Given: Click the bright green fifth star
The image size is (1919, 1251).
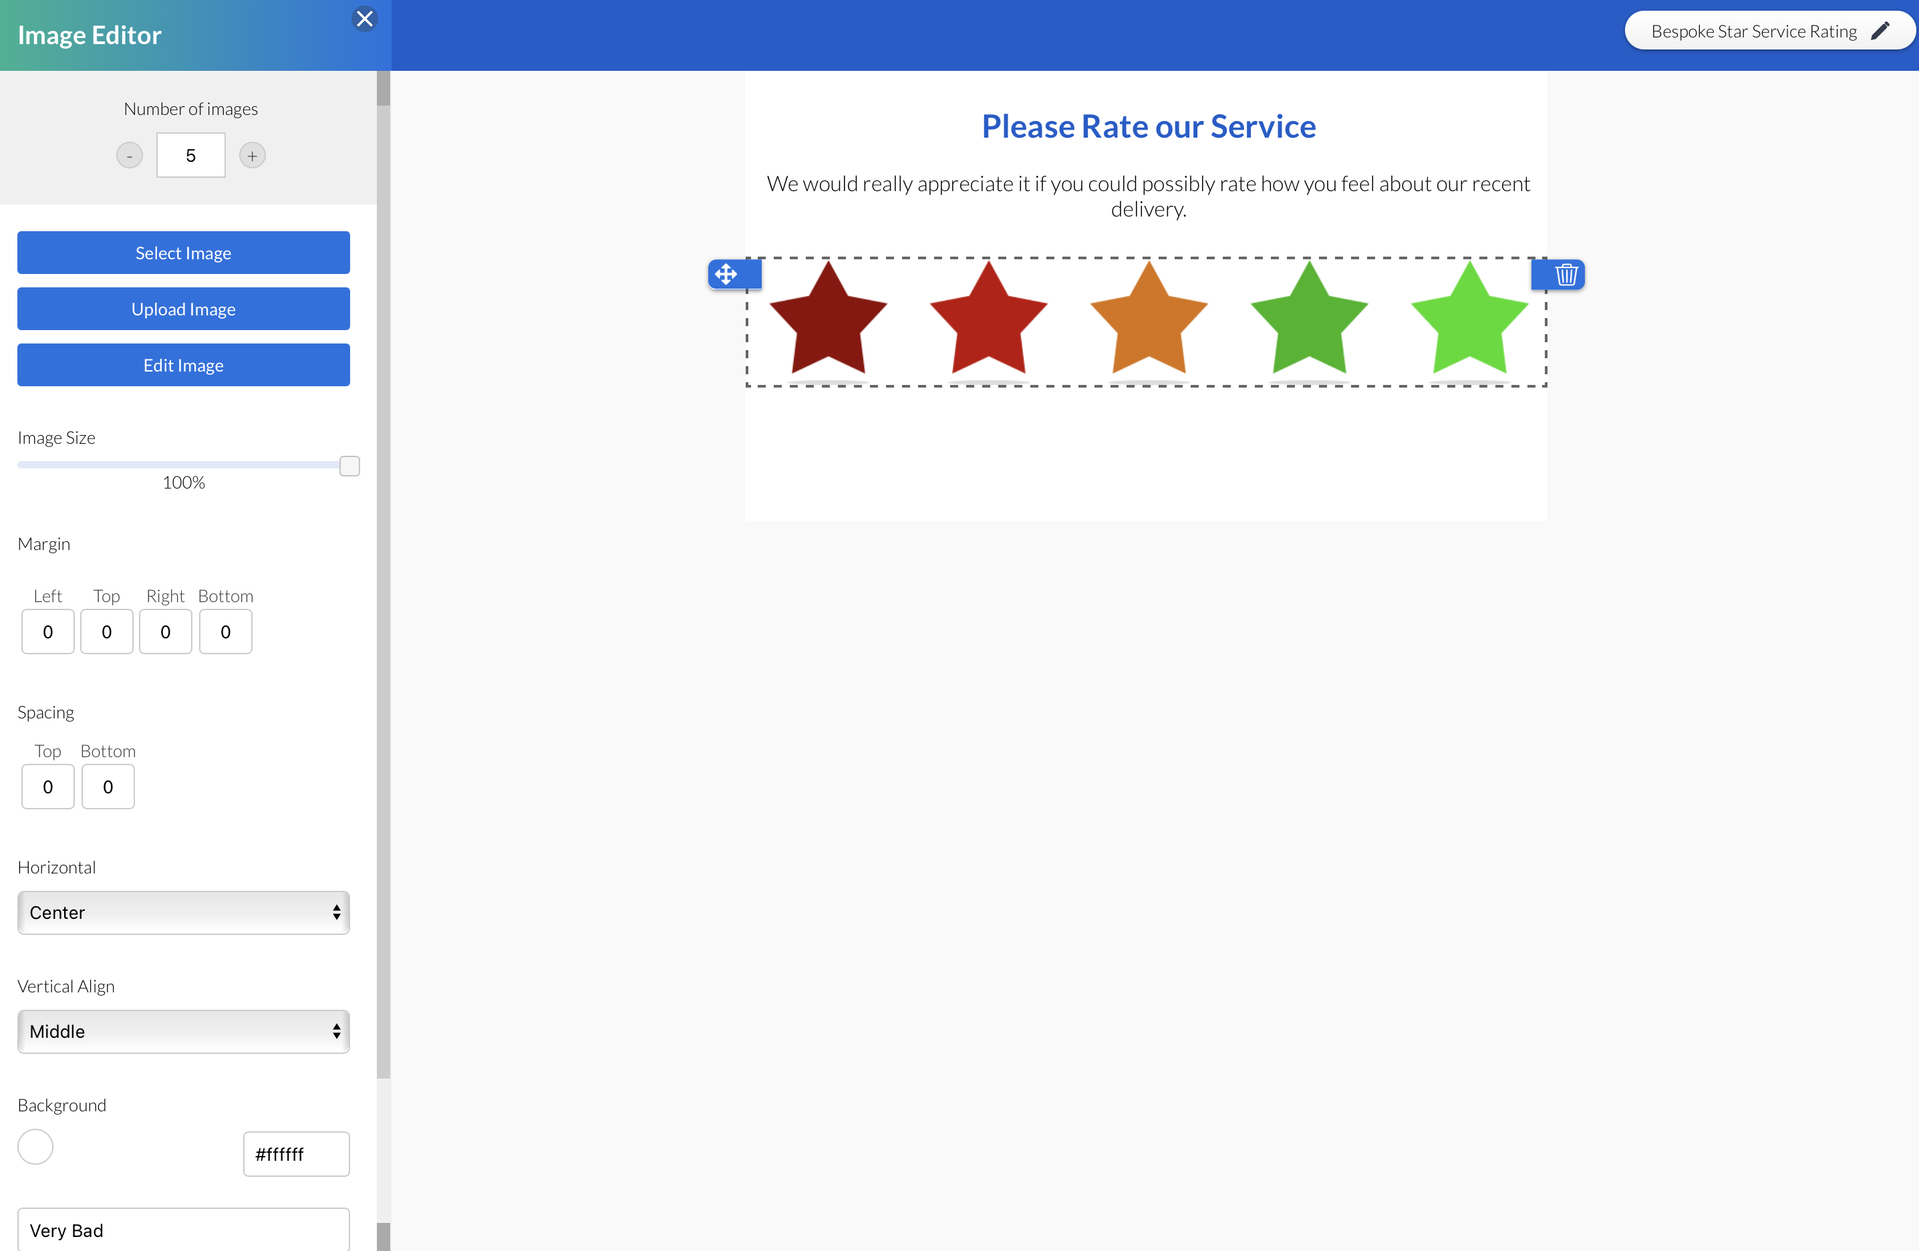Looking at the screenshot, I should 1468,322.
